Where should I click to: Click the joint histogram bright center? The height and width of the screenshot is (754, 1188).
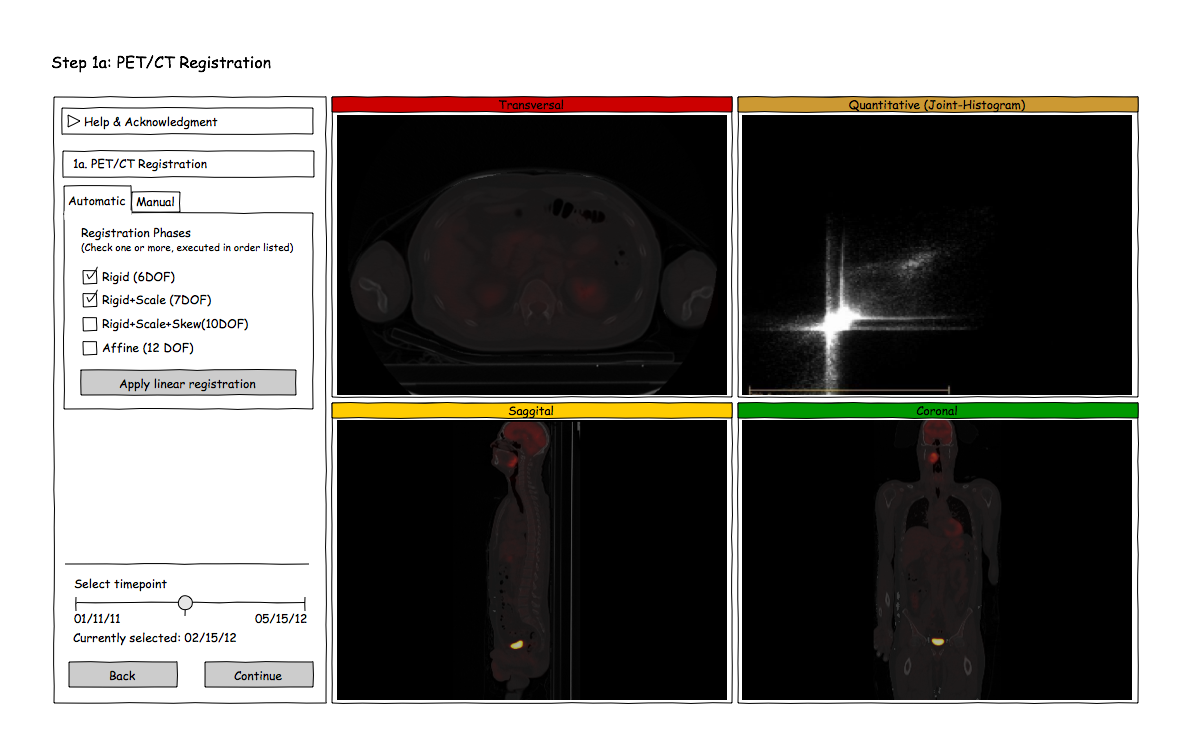838,319
